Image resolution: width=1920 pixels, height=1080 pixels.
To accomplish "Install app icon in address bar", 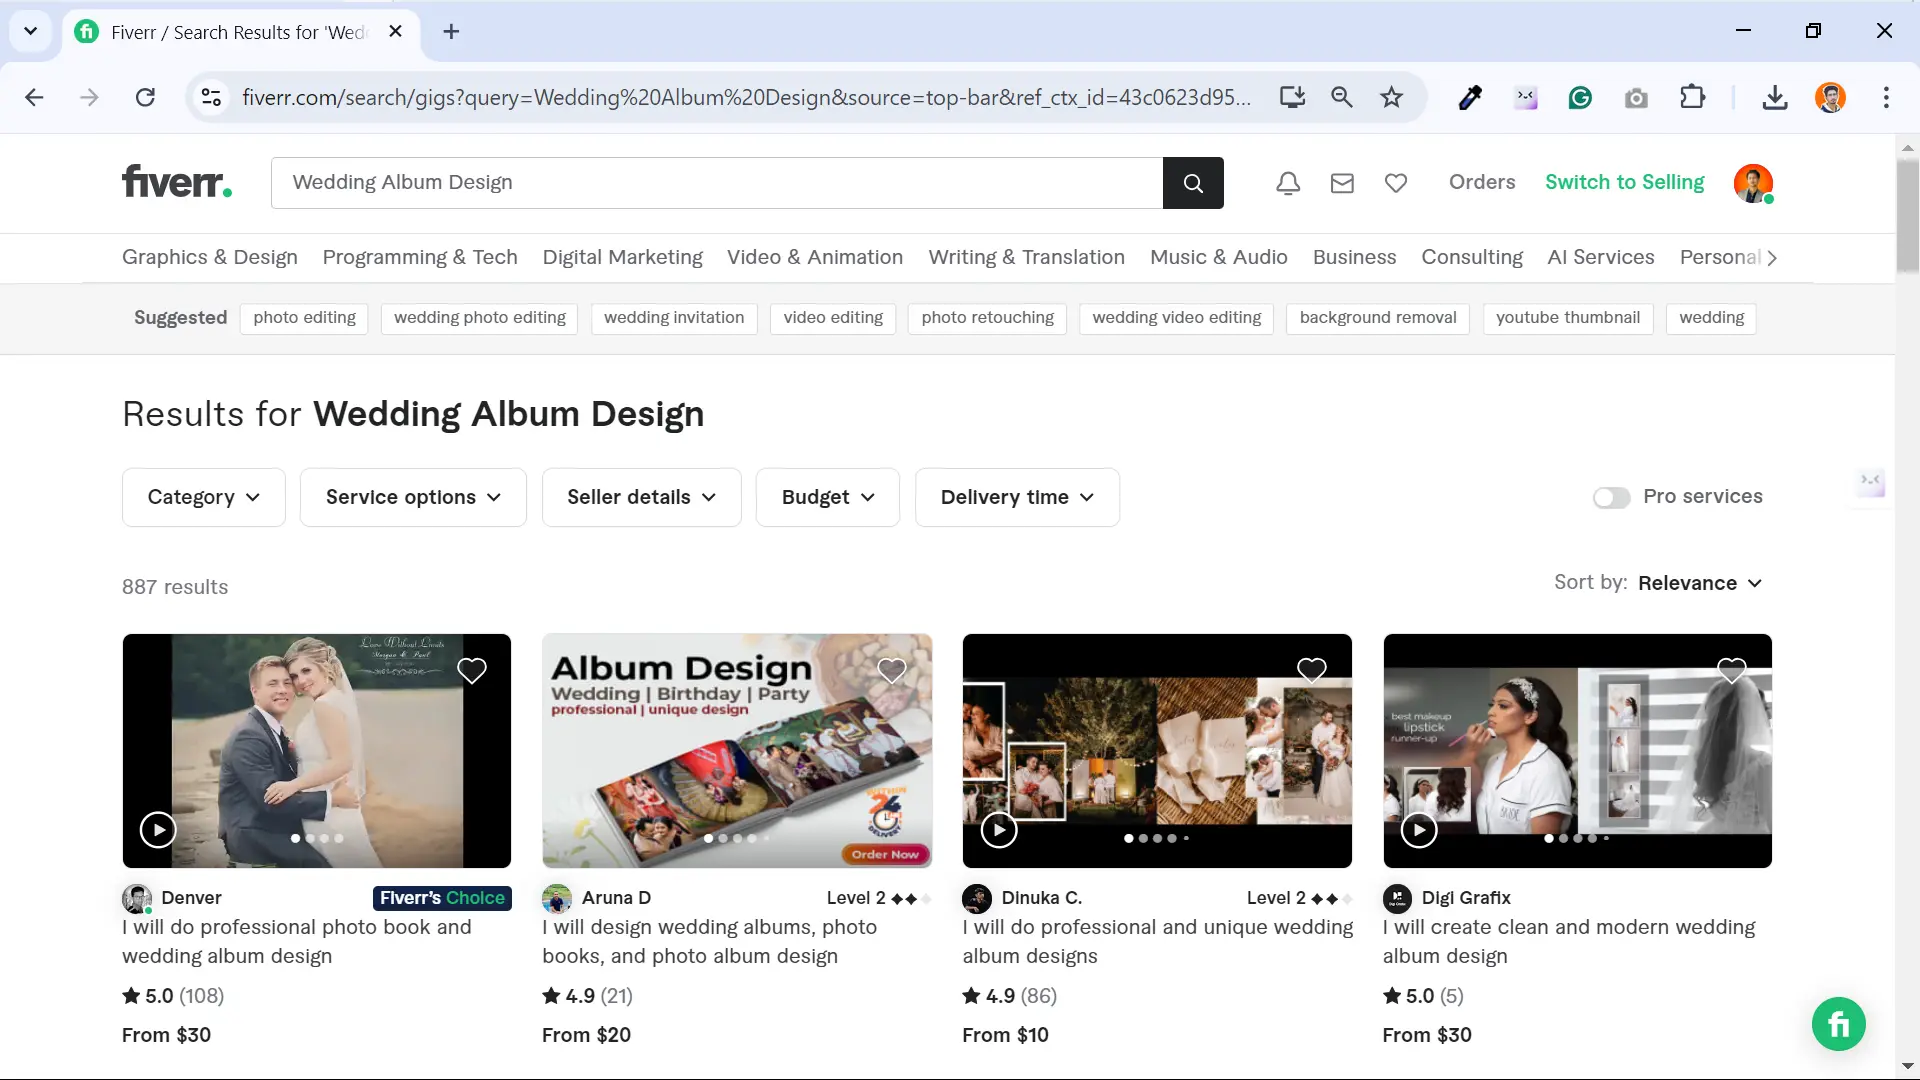I will coord(1292,97).
